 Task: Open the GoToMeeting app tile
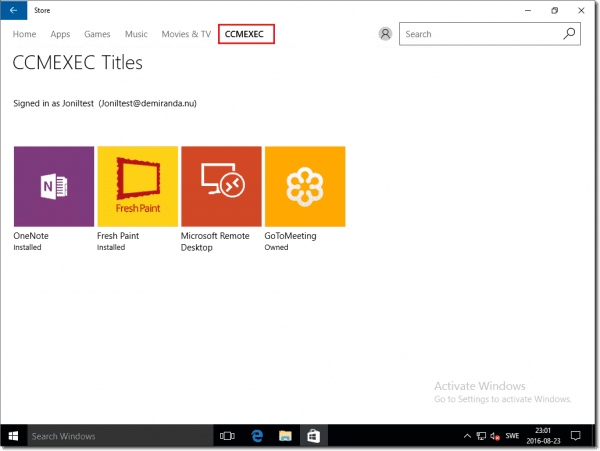[x=305, y=186]
